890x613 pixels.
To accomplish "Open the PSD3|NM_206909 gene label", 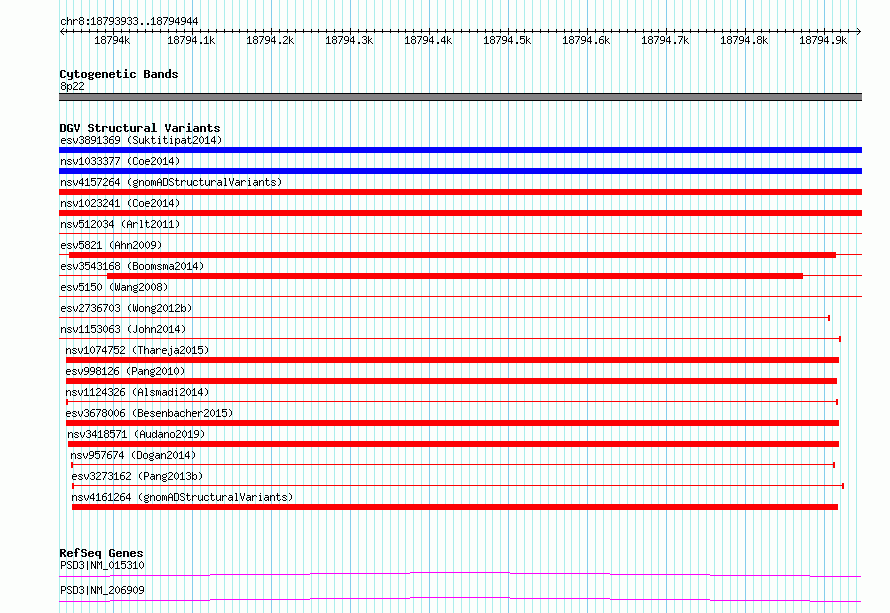I will pyautogui.click(x=102, y=590).
